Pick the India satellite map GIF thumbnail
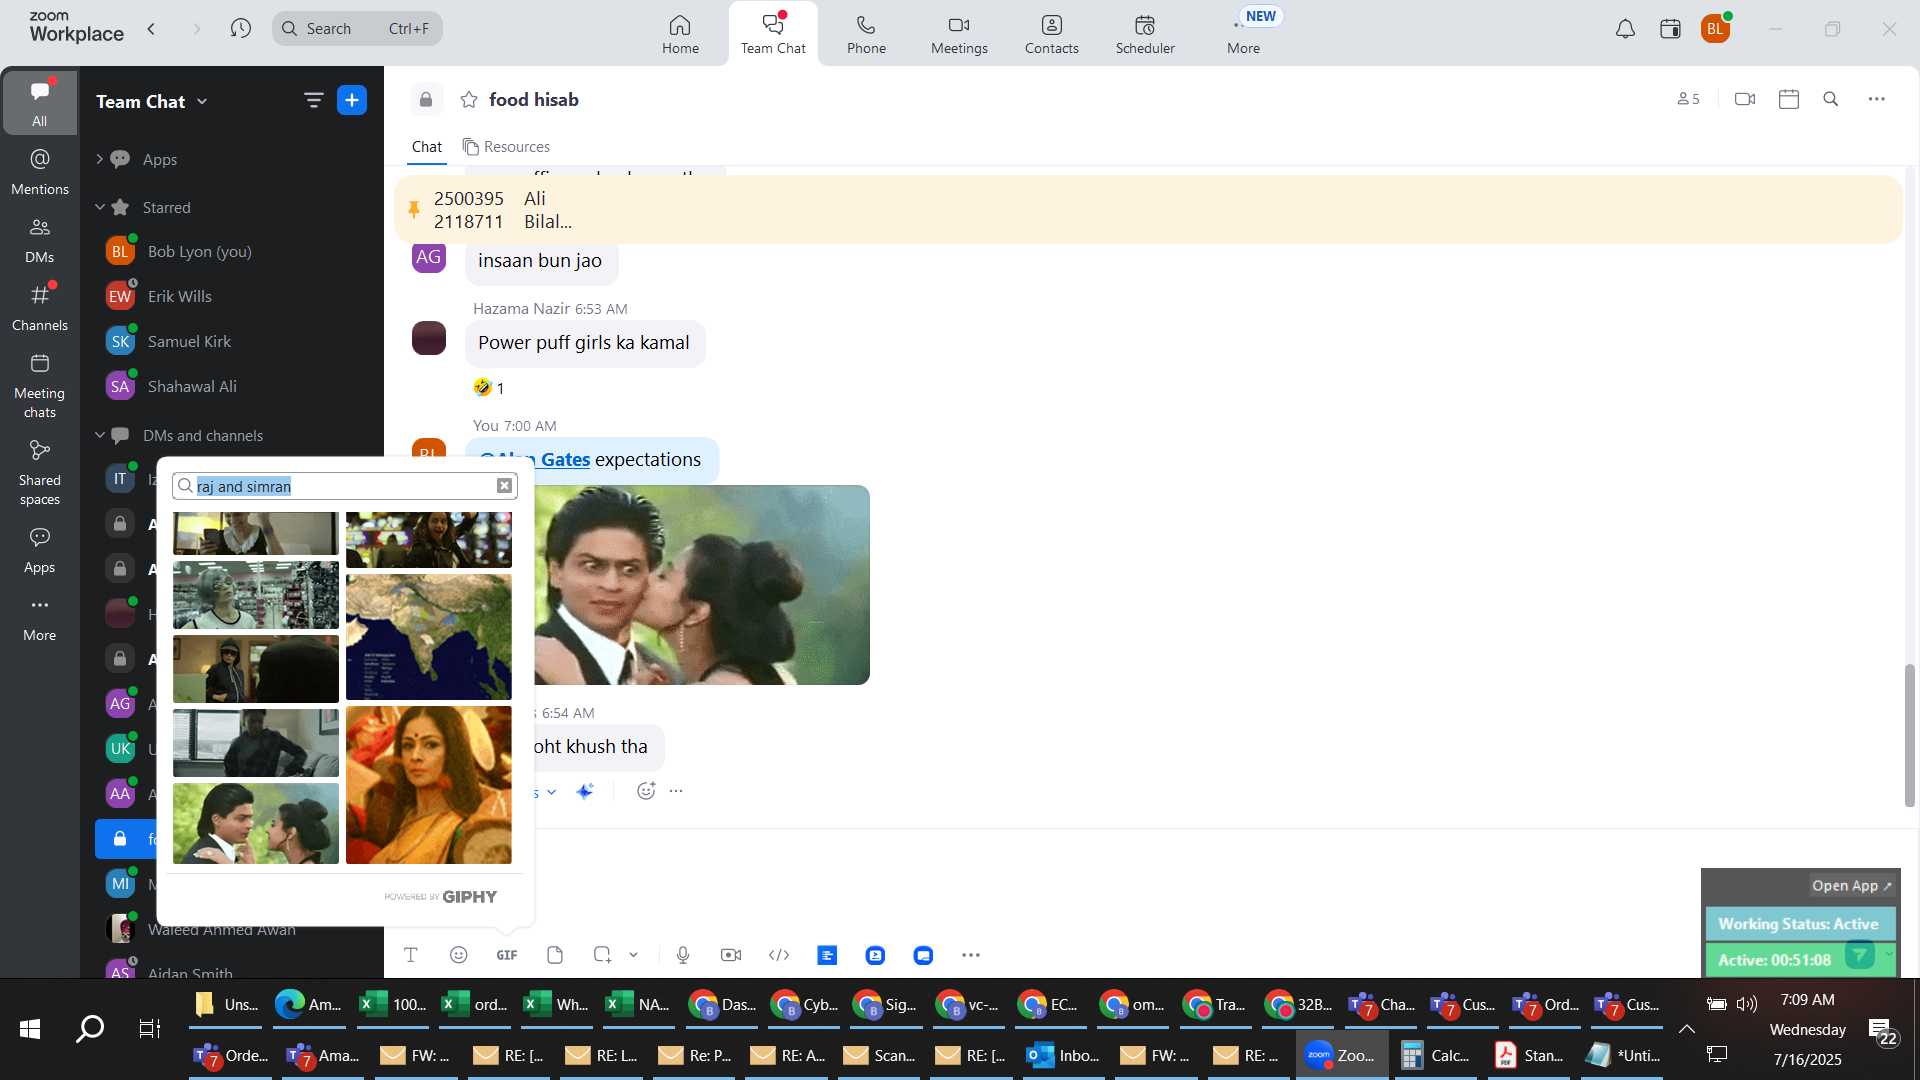The height and width of the screenshot is (1080, 1920). coord(429,637)
